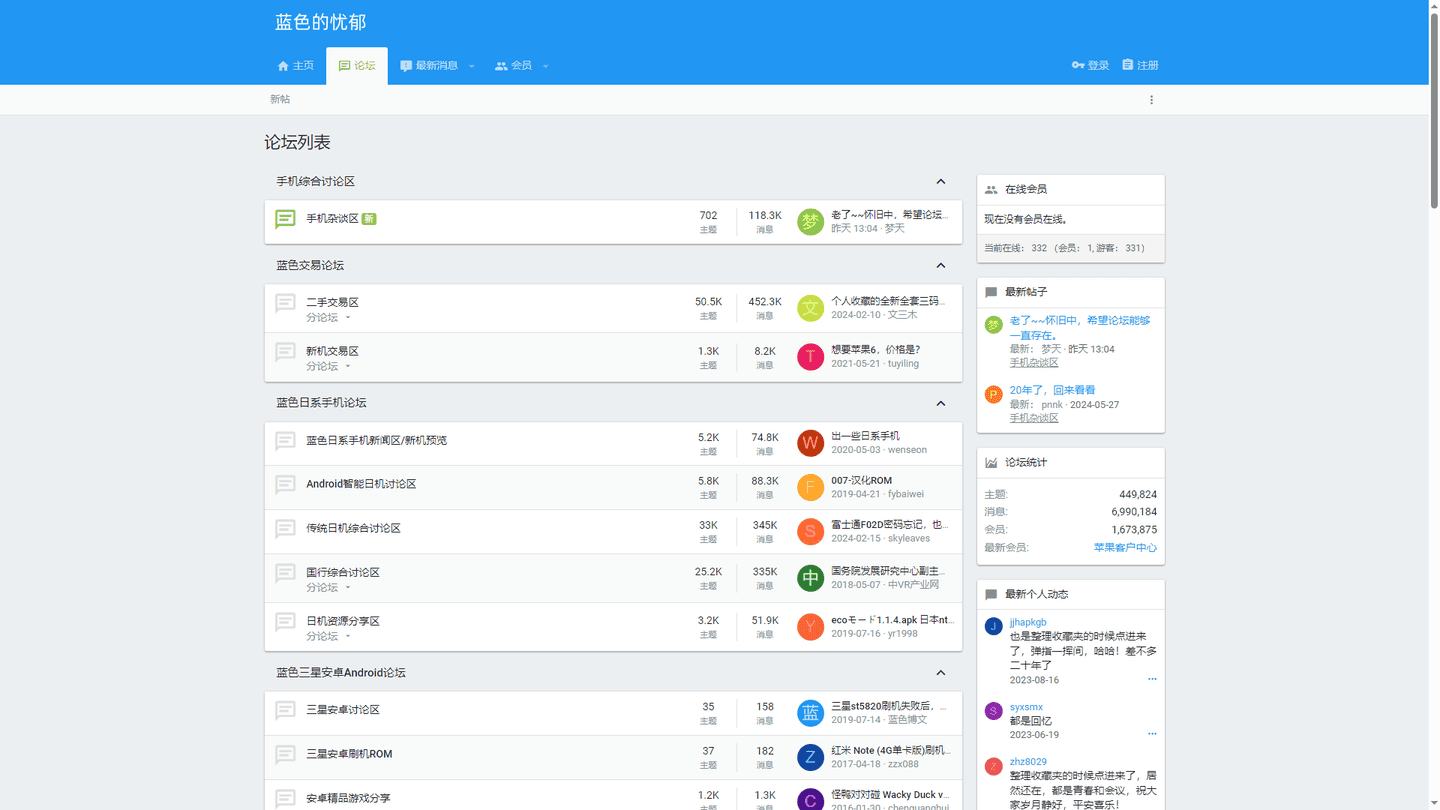Open the 最新消息 tab
The height and width of the screenshot is (810, 1440).
point(429,66)
